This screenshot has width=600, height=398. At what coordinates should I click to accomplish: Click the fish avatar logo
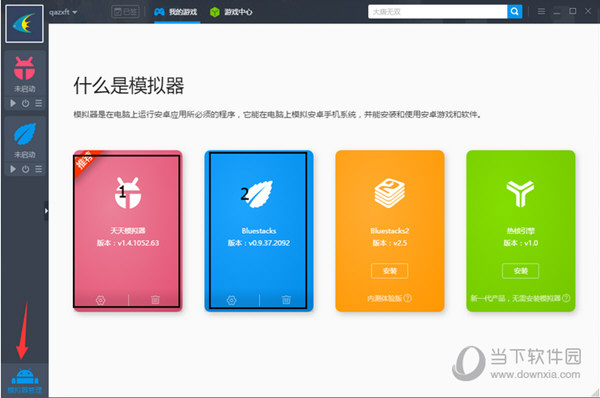(24, 23)
